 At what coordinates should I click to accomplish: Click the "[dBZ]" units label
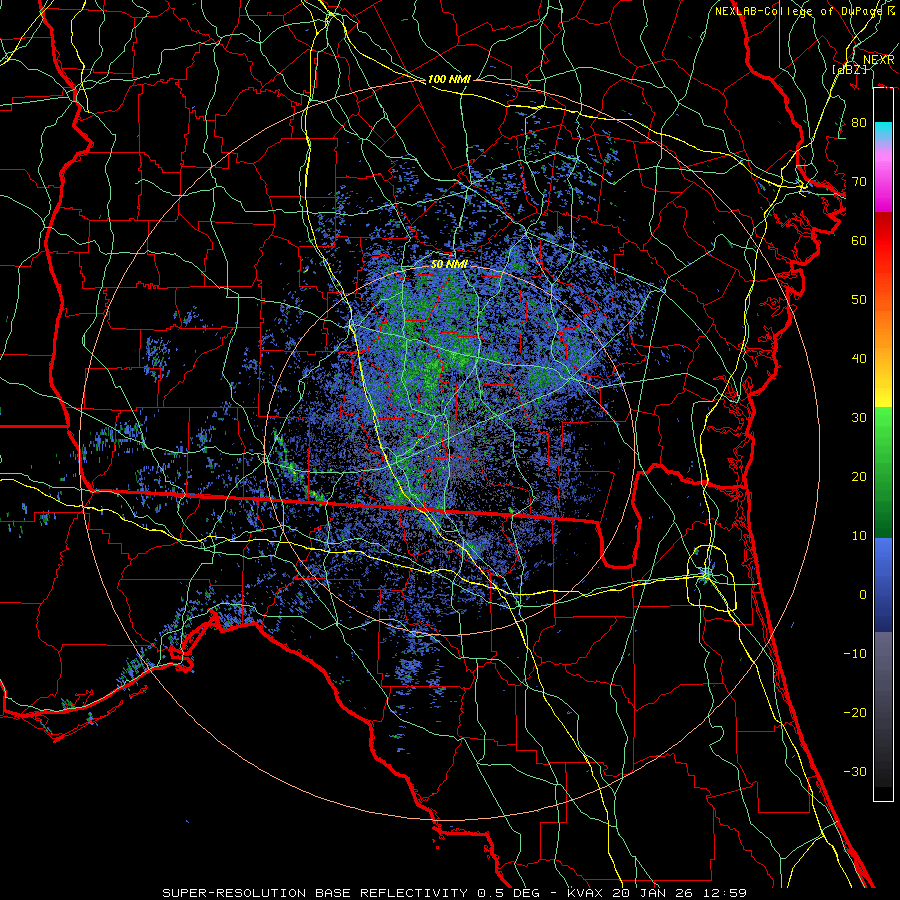849,69
